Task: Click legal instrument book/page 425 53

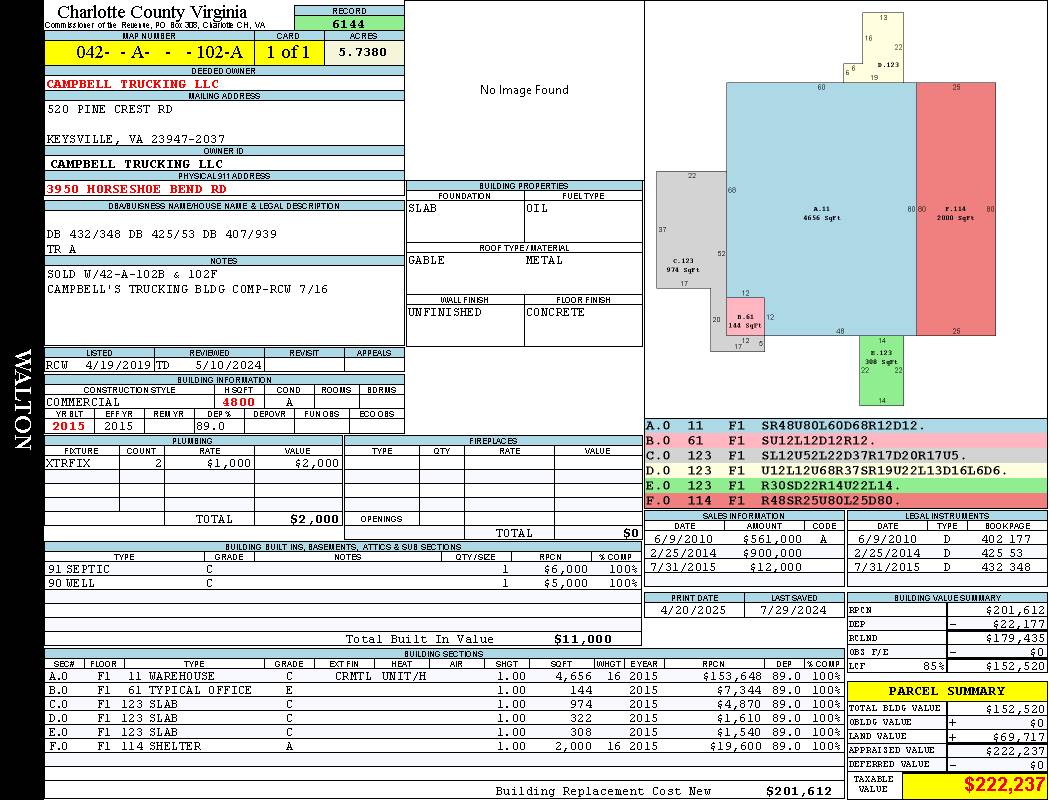Action: pos(1002,553)
